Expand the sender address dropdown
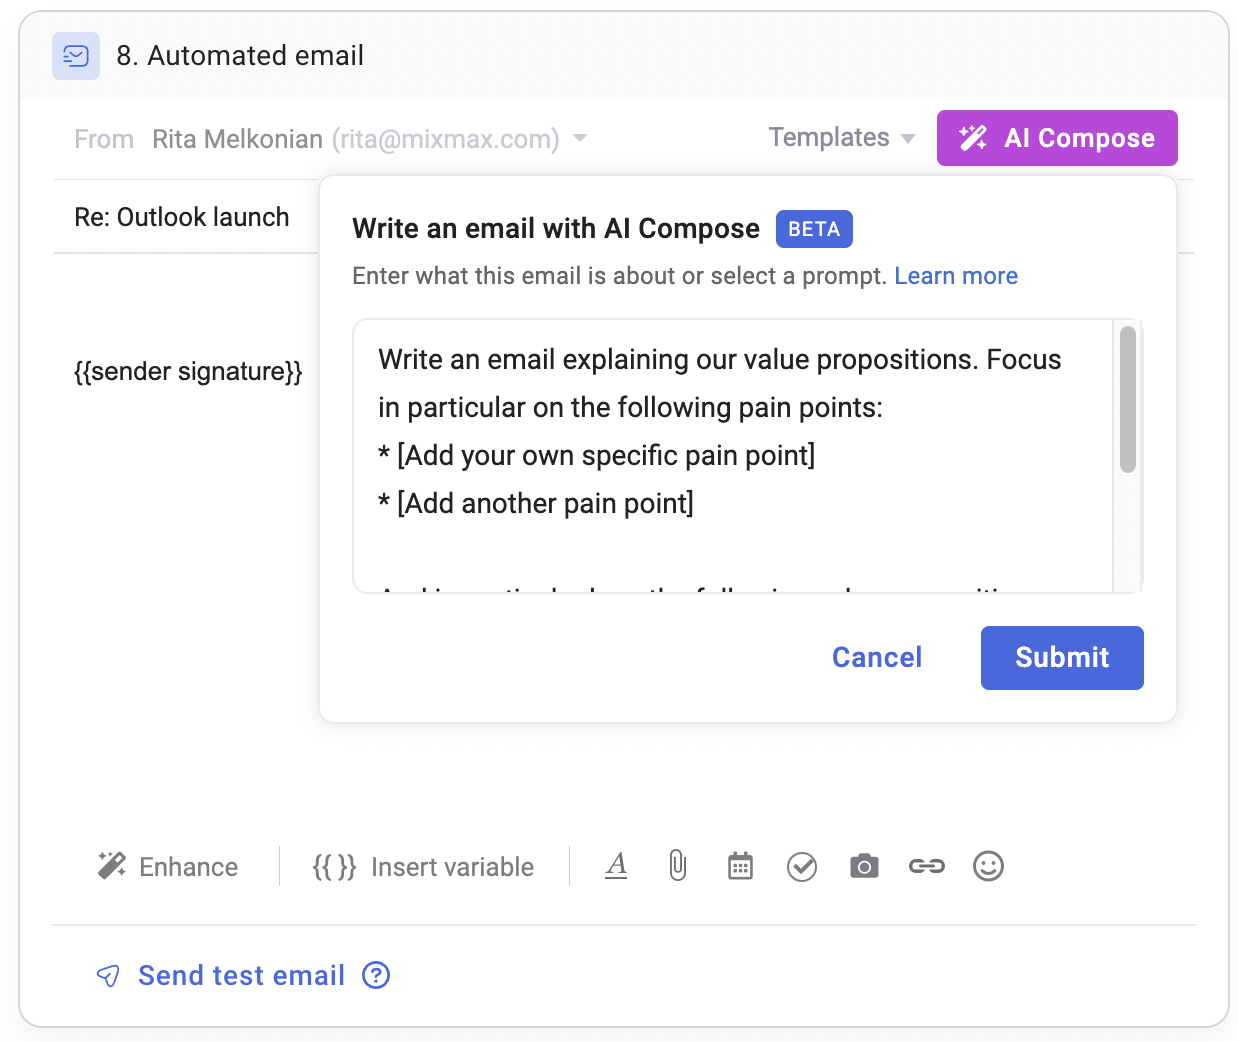Image resolution: width=1238 pixels, height=1042 pixels. [580, 140]
